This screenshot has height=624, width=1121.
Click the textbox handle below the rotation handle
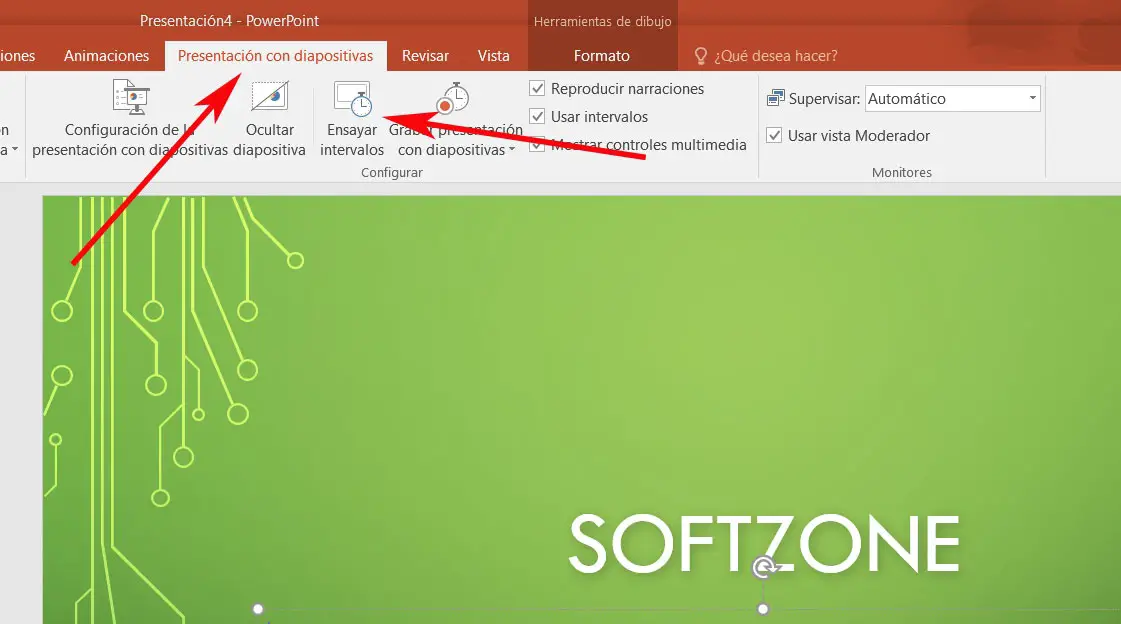point(763,609)
